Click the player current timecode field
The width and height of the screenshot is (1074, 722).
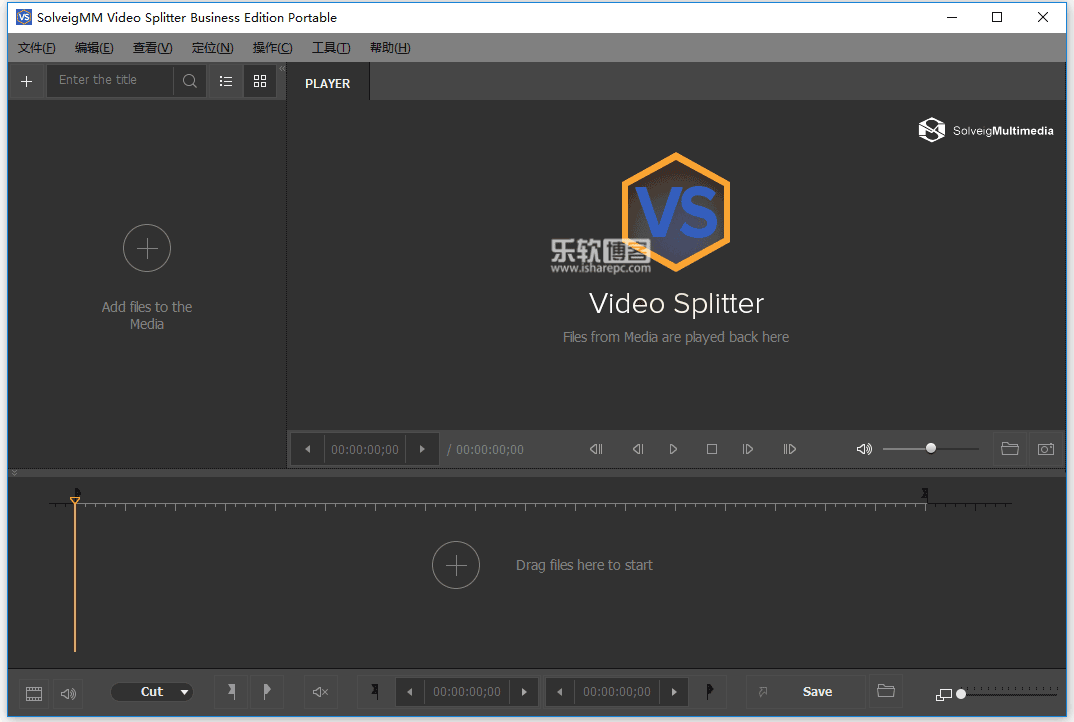coord(364,449)
